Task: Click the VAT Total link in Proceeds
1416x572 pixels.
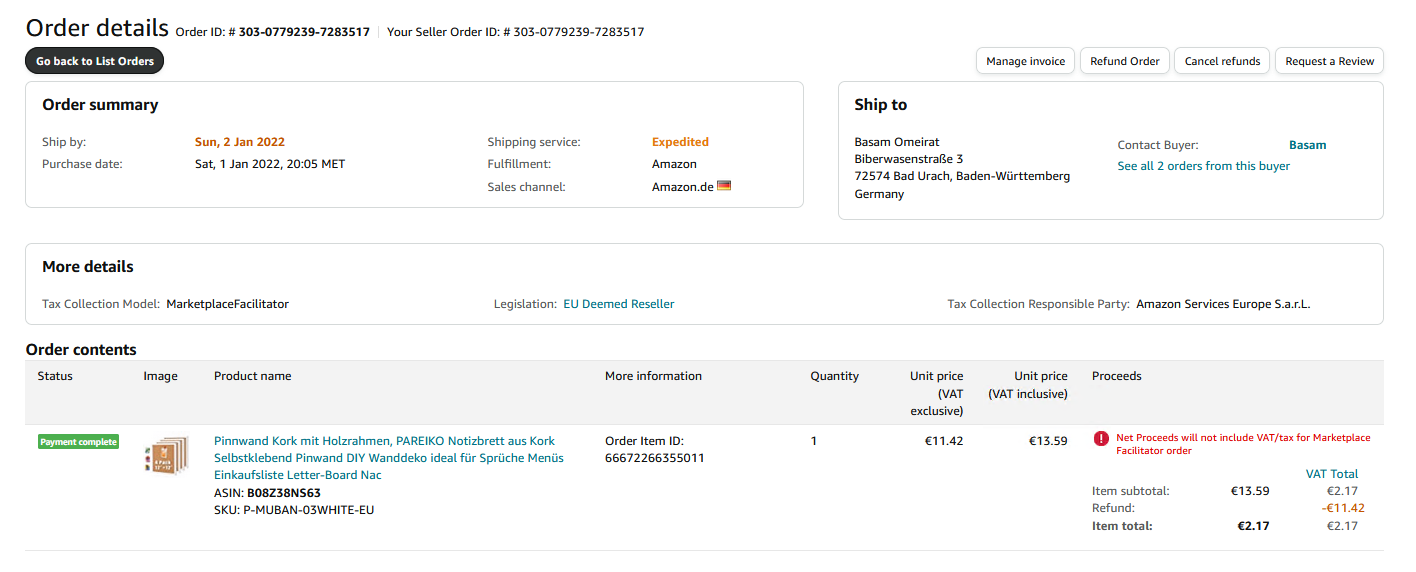Action: point(1332,474)
